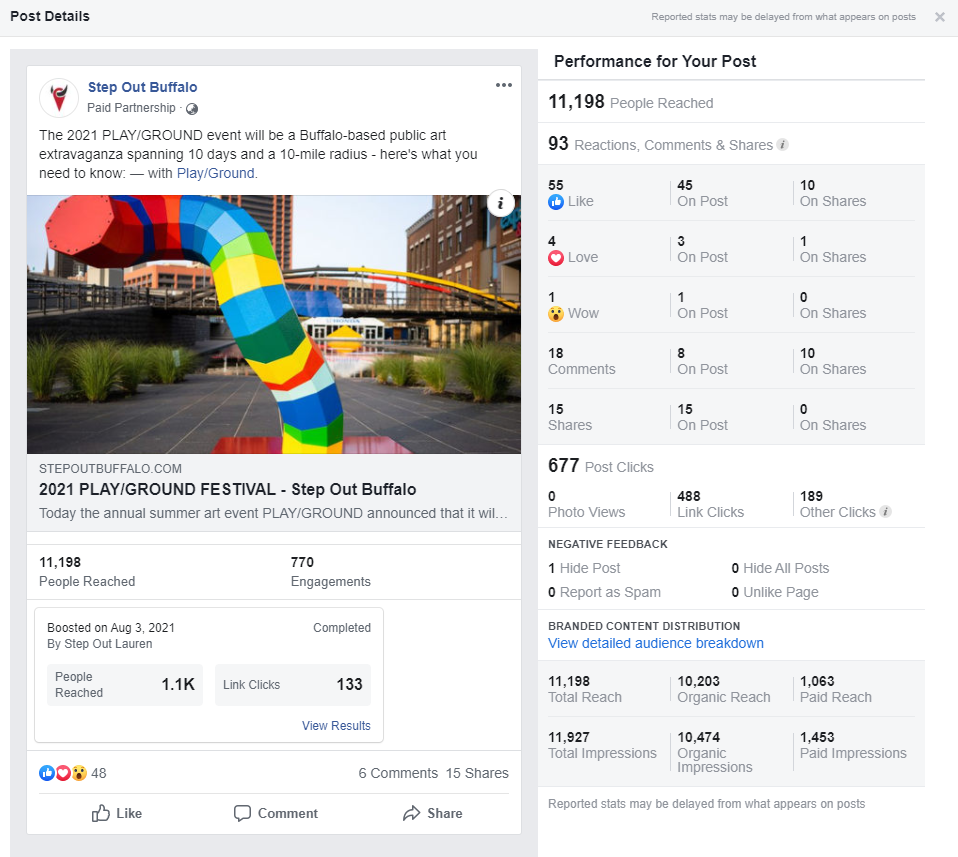Click the NEGATIVE FEEDBACK section heading
Image resolution: width=958 pixels, height=857 pixels.
point(607,544)
